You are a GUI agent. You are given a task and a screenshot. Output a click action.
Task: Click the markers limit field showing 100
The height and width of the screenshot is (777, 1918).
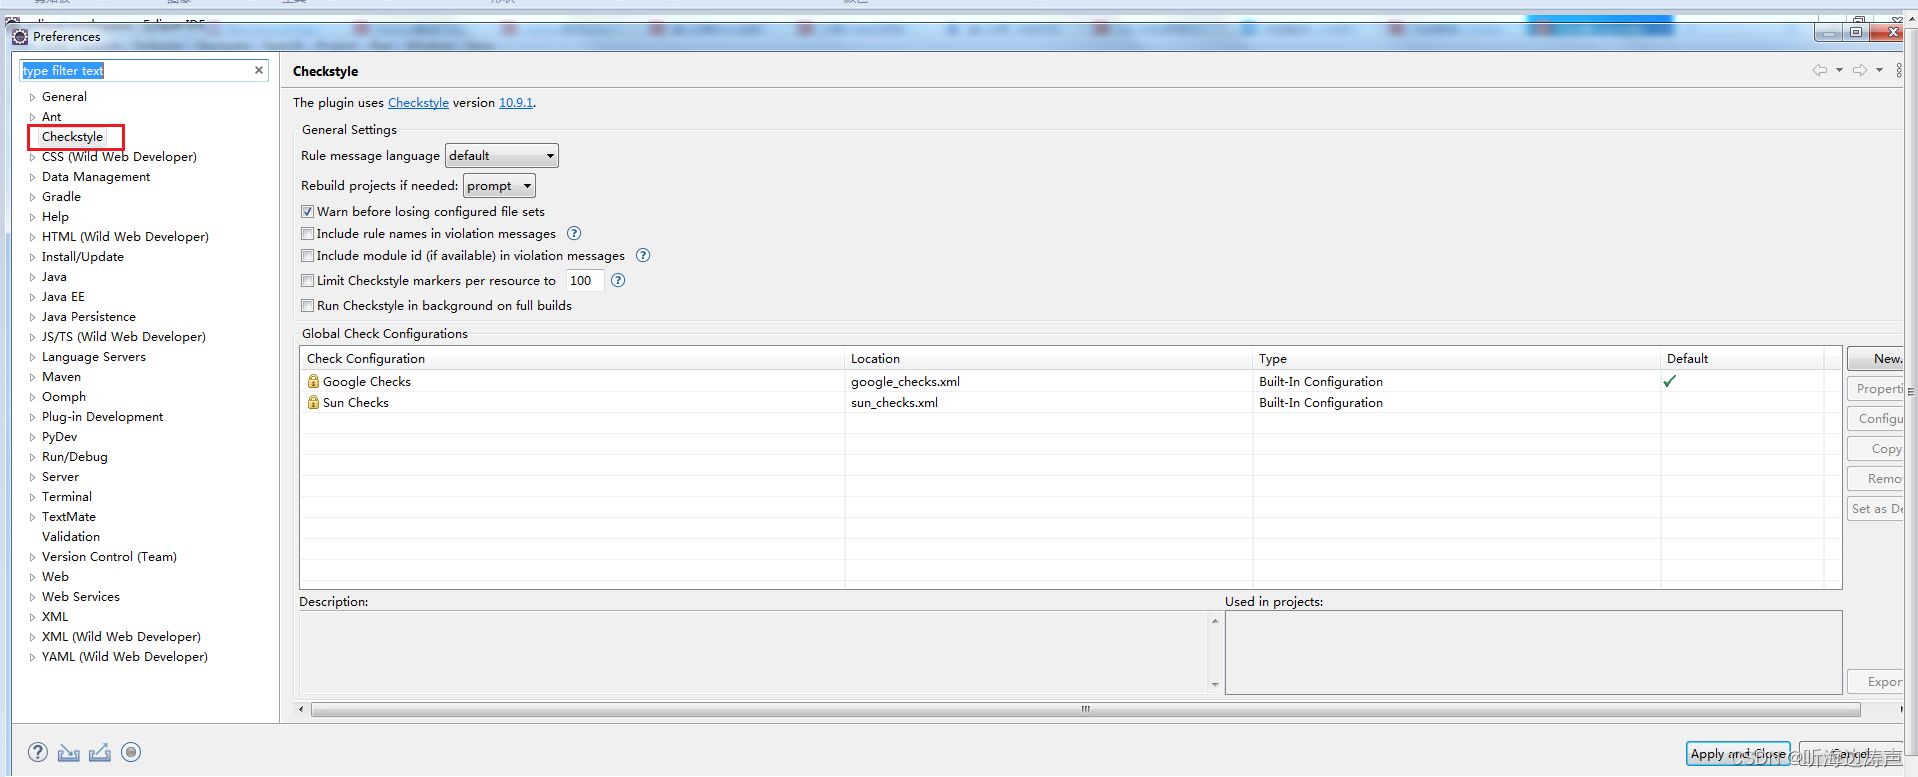(585, 280)
